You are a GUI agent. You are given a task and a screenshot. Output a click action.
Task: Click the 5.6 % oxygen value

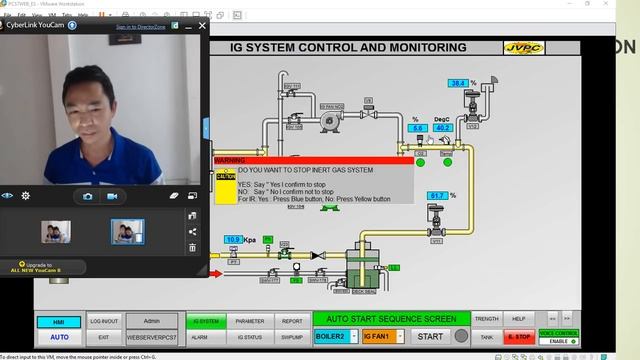418,128
